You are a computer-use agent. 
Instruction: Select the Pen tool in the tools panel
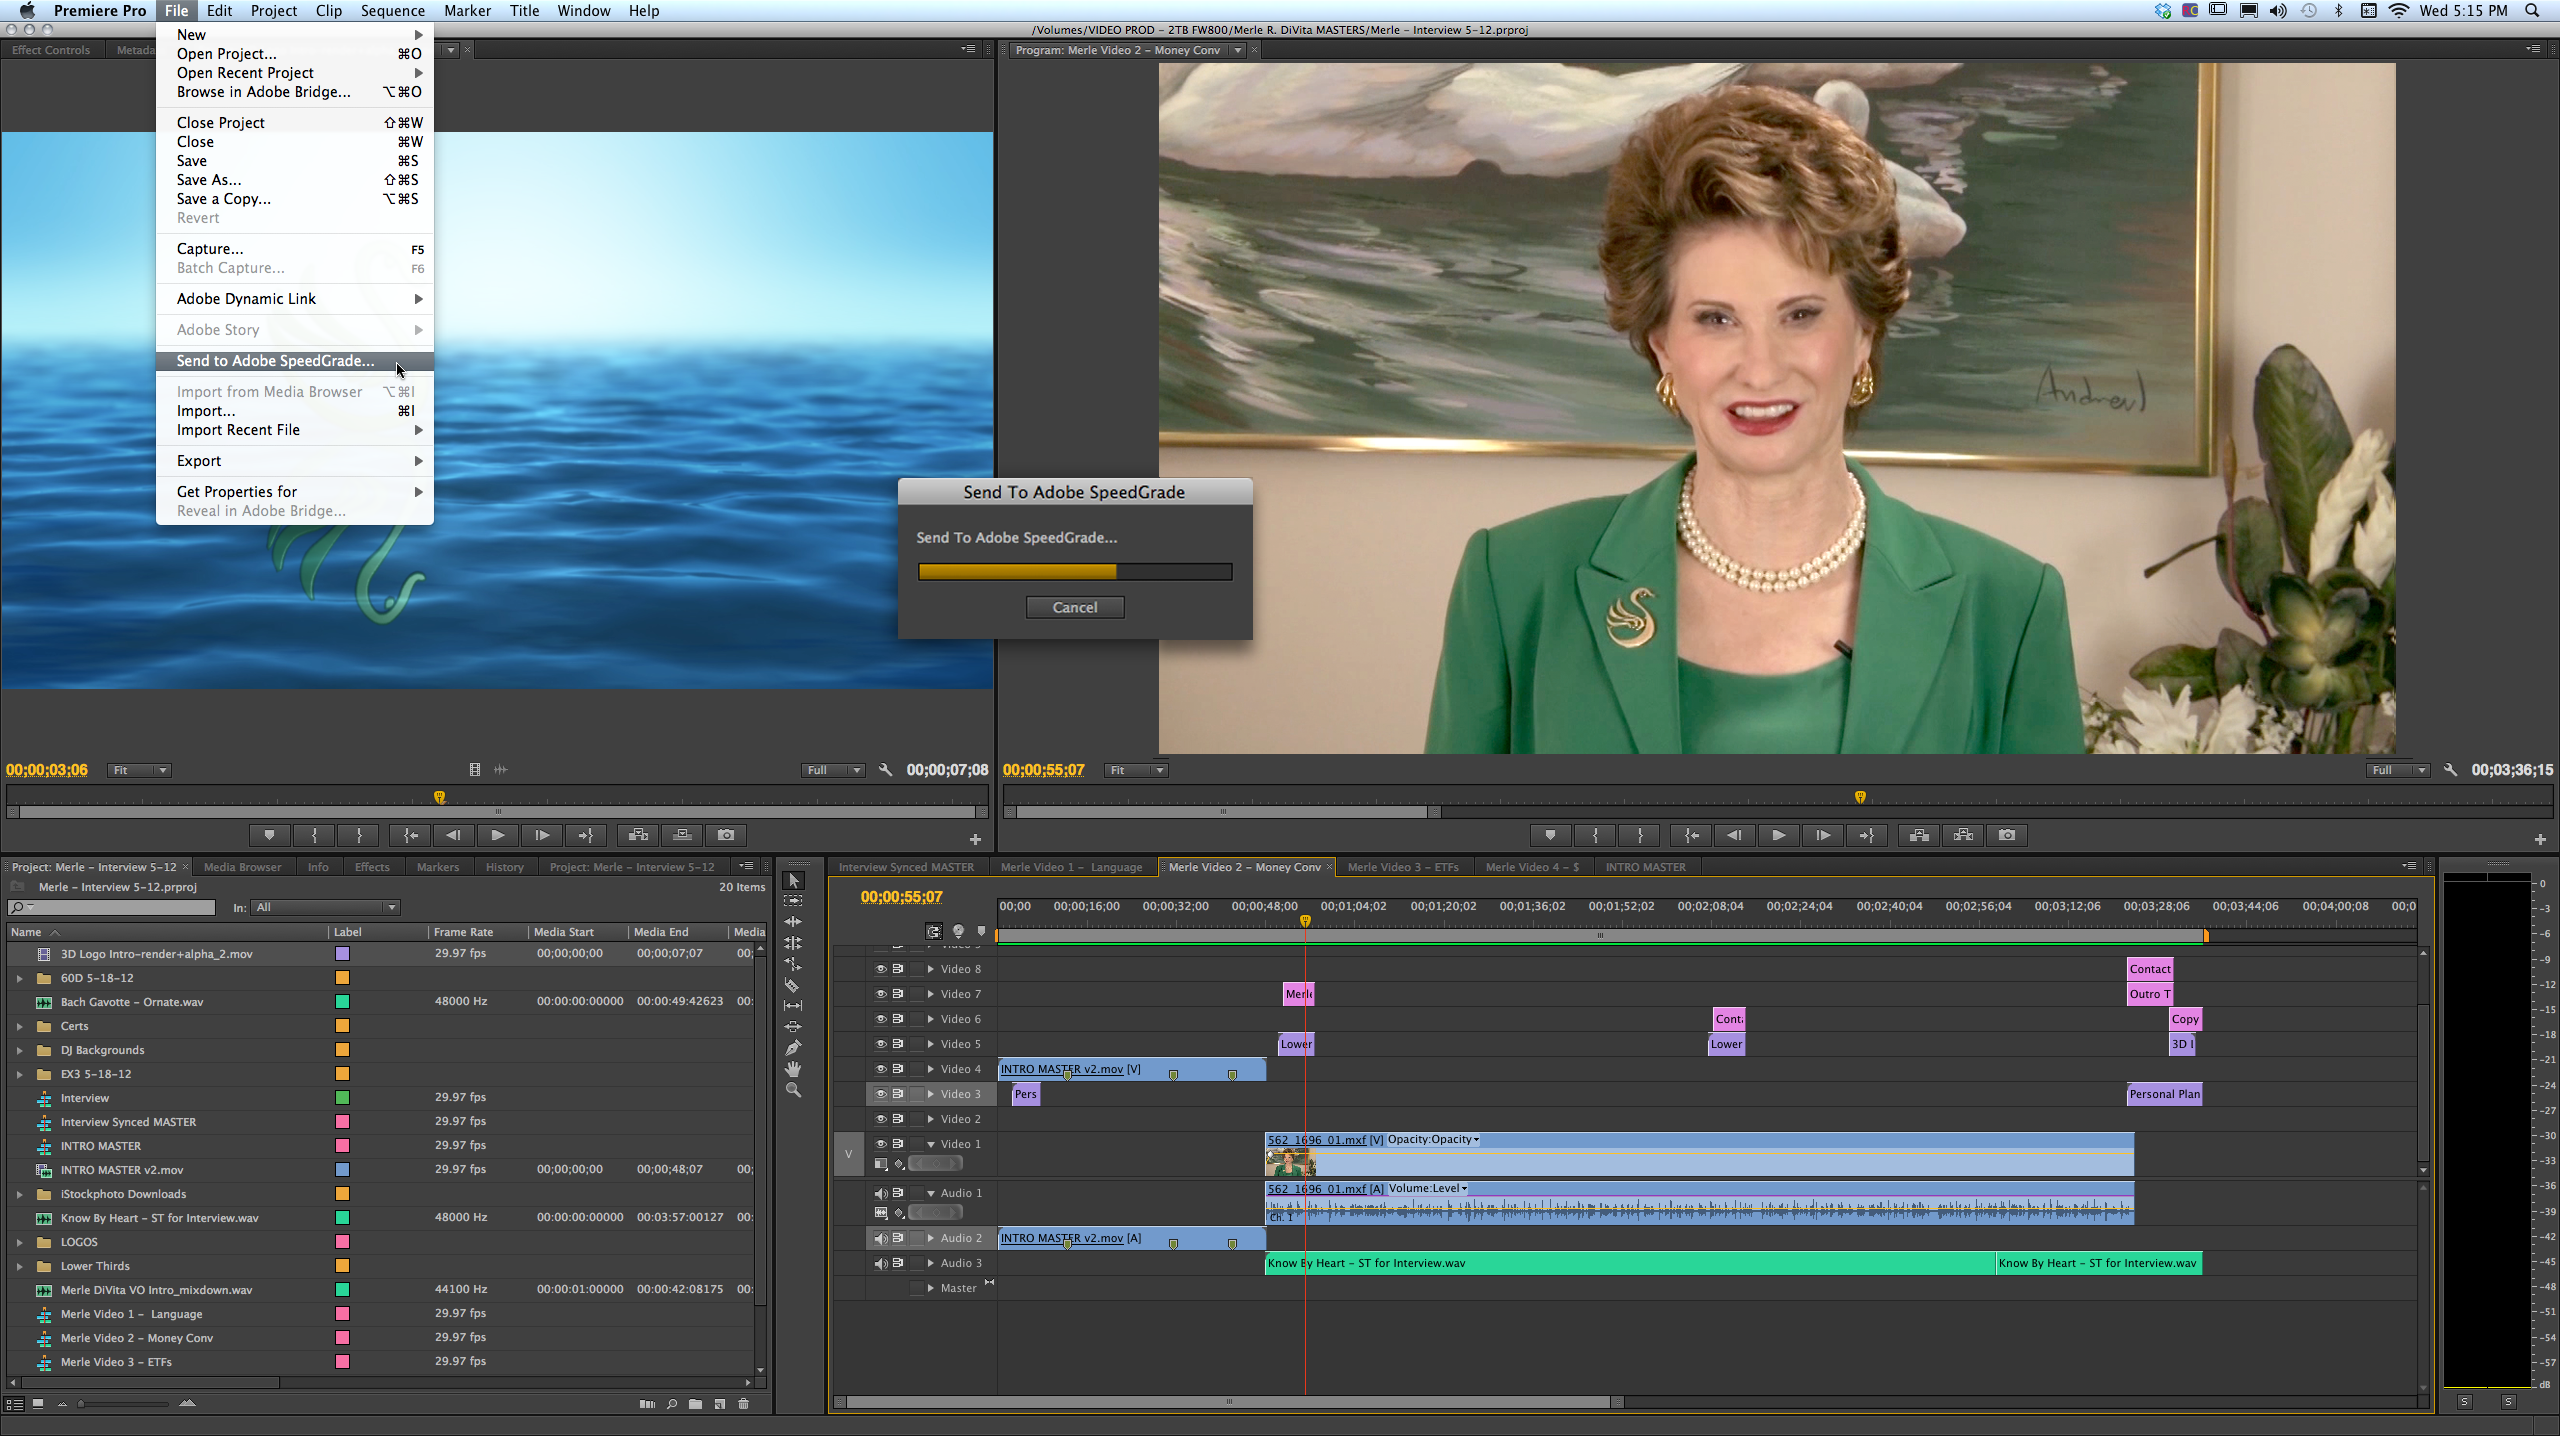[793, 1048]
